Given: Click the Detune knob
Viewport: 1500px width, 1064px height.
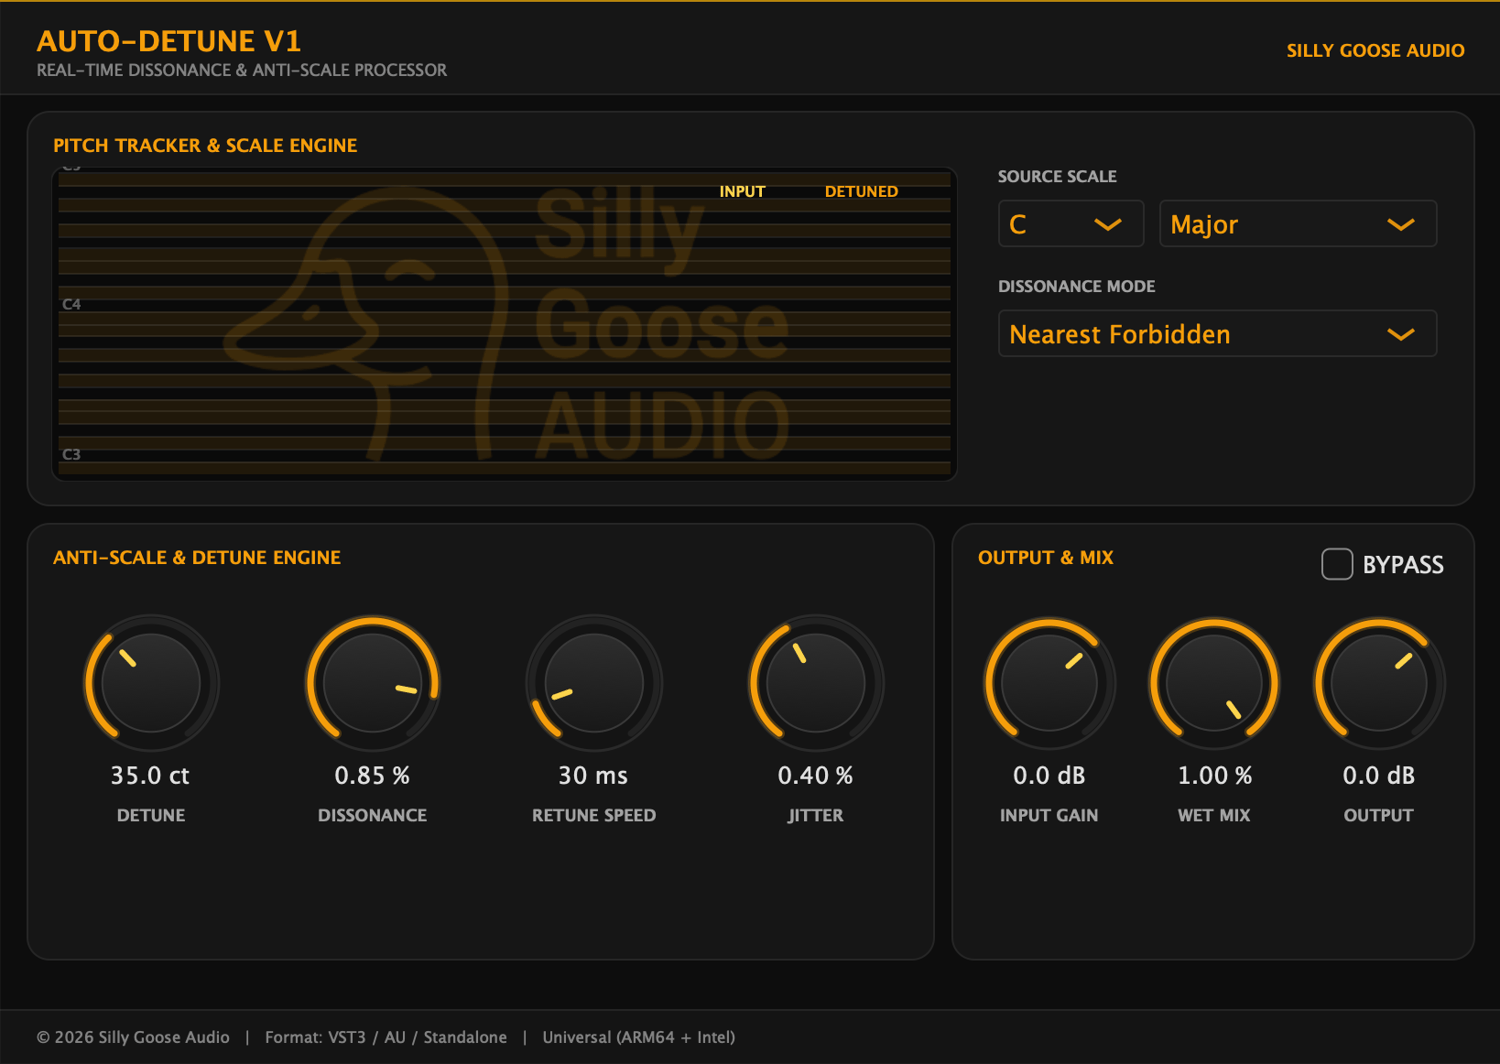Looking at the screenshot, I should [151, 683].
